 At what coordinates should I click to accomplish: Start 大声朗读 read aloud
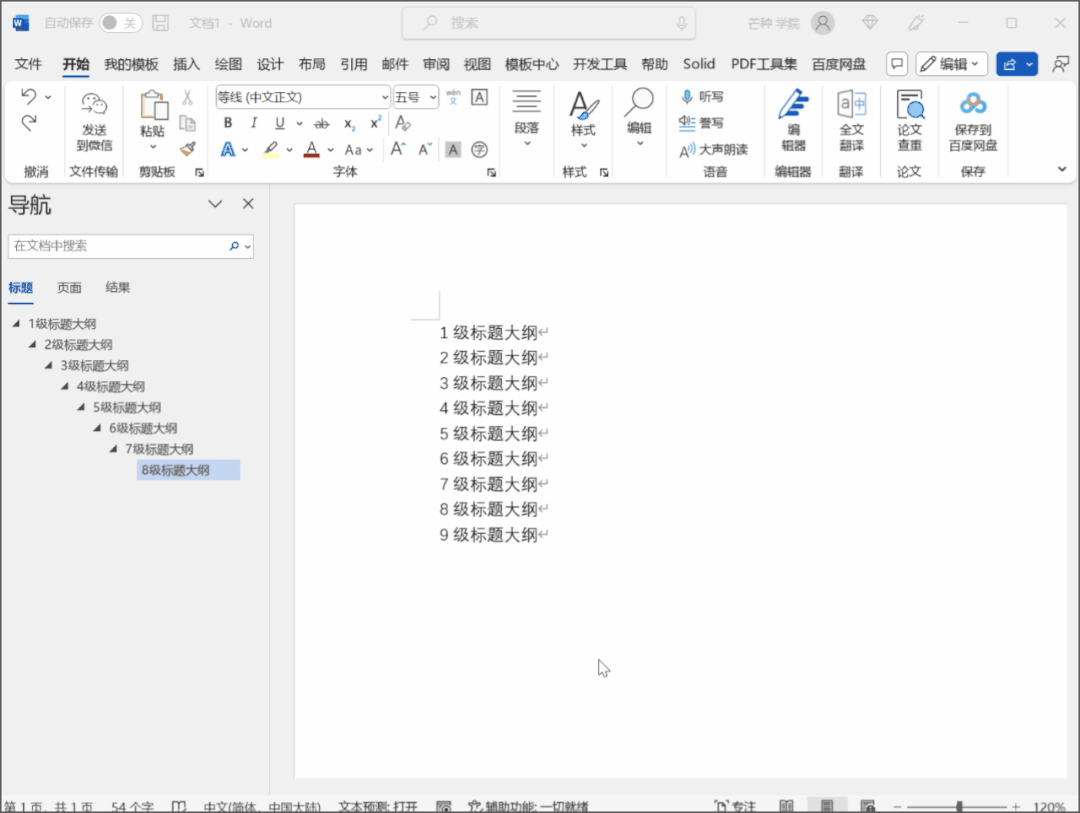tap(713, 150)
